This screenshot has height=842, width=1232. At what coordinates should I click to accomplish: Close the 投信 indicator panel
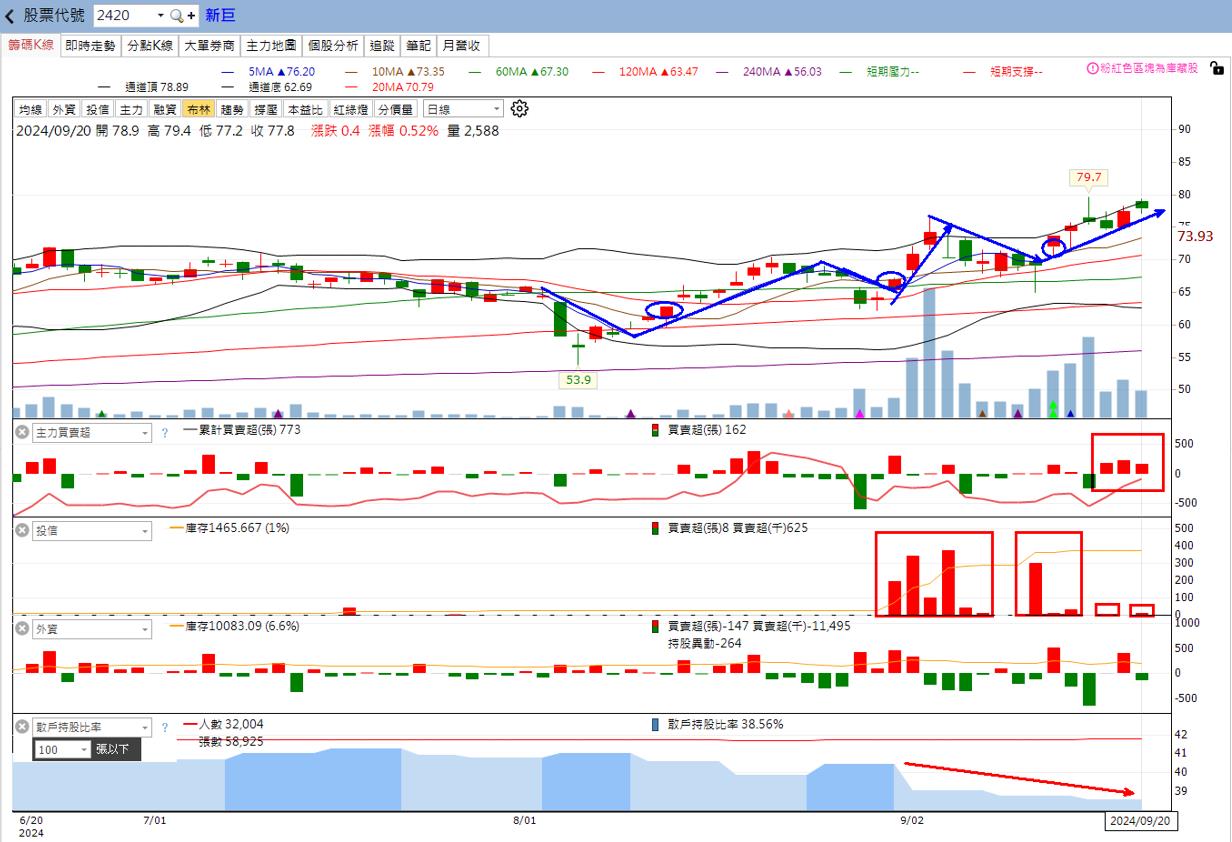point(23,531)
